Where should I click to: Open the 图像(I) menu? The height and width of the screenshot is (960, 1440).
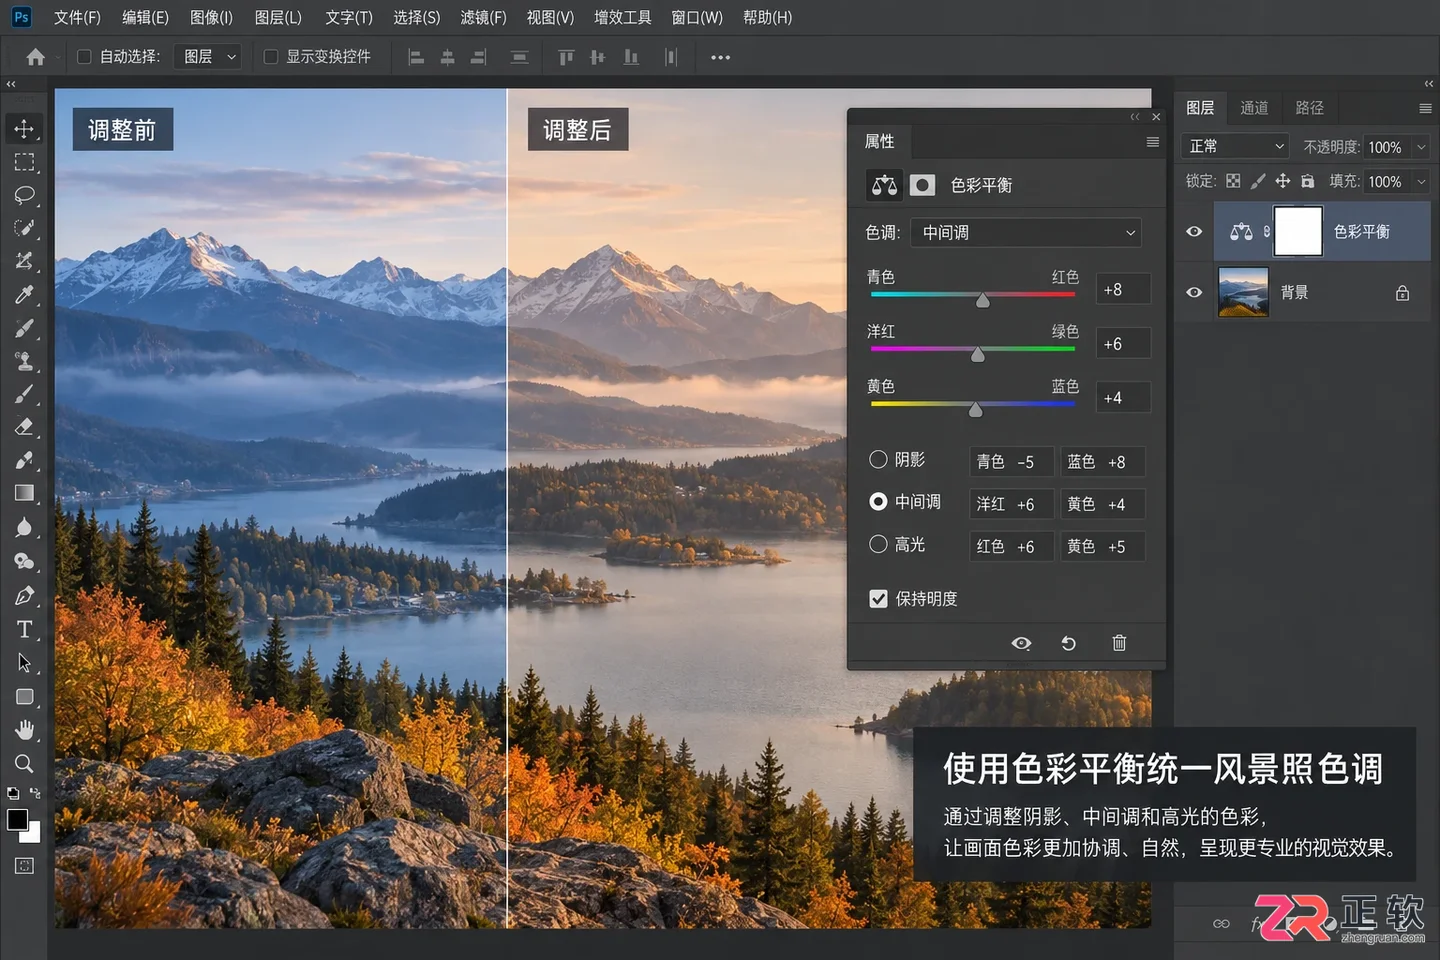[x=211, y=17]
